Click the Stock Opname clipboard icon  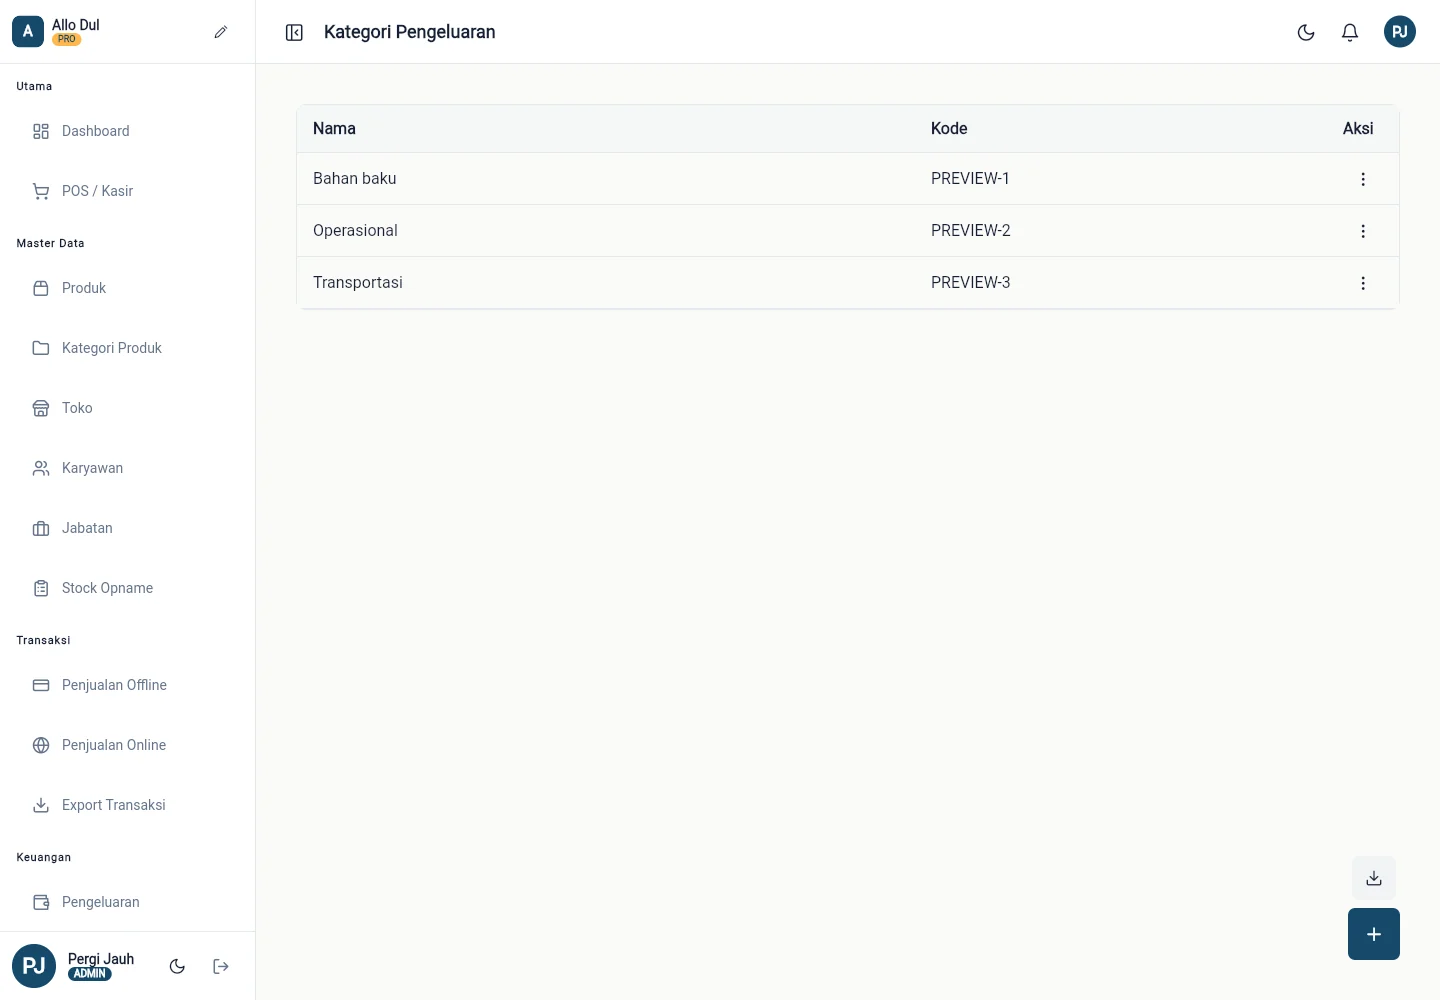click(x=41, y=588)
